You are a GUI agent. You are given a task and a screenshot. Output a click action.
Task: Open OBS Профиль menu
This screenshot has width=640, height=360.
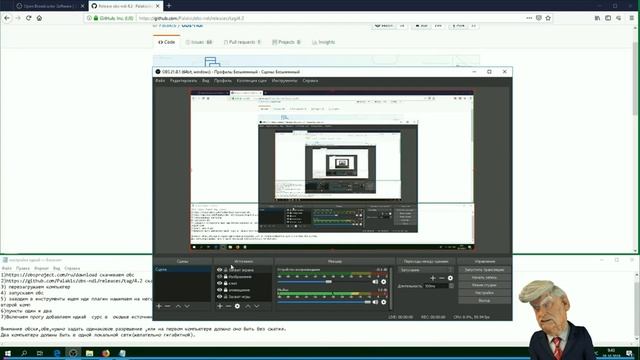point(223,81)
